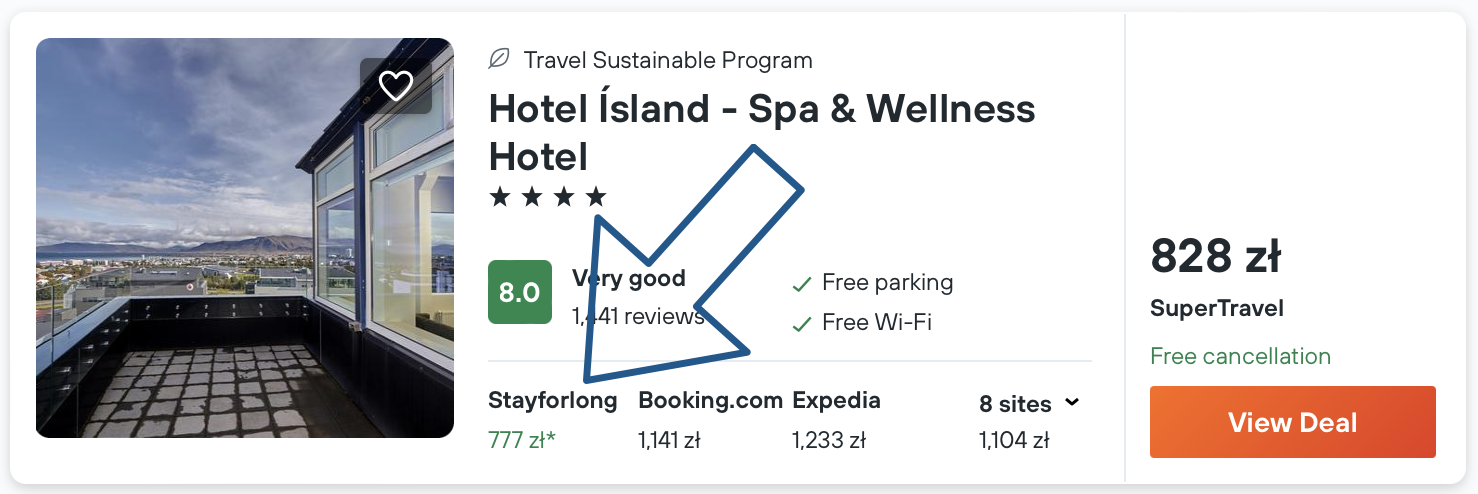Click the heart favorite icon on photo

click(x=396, y=86)
